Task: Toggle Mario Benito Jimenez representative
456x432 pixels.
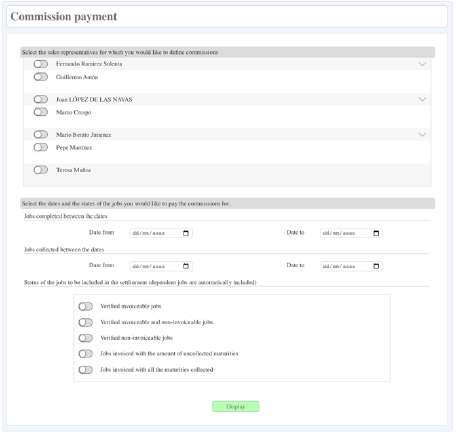Action: coord(41,134)
